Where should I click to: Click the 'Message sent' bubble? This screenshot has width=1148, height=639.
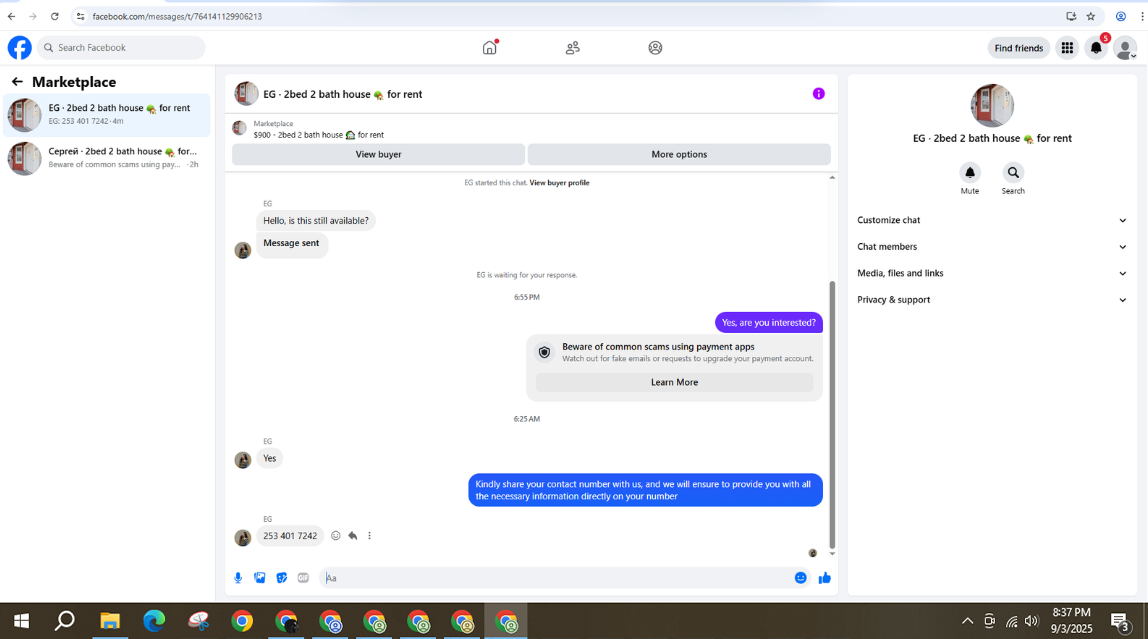[291, 244]
